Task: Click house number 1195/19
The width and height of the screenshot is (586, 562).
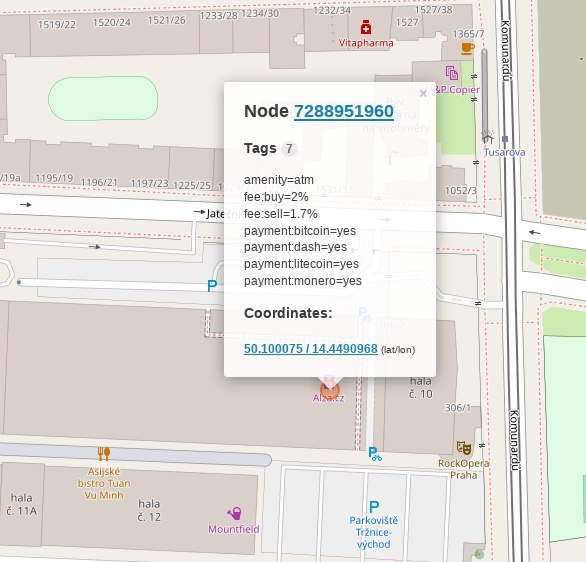Action: coord(54,178)
